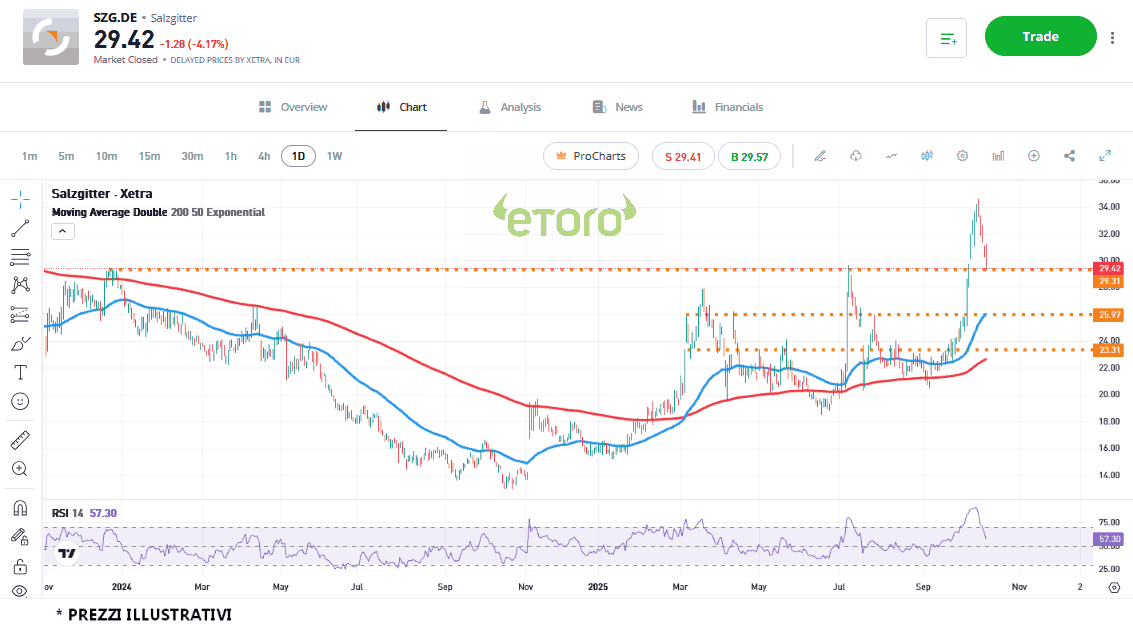The image size is (1133, 625).
Task: Open ProCharts view
Action: 590,156
